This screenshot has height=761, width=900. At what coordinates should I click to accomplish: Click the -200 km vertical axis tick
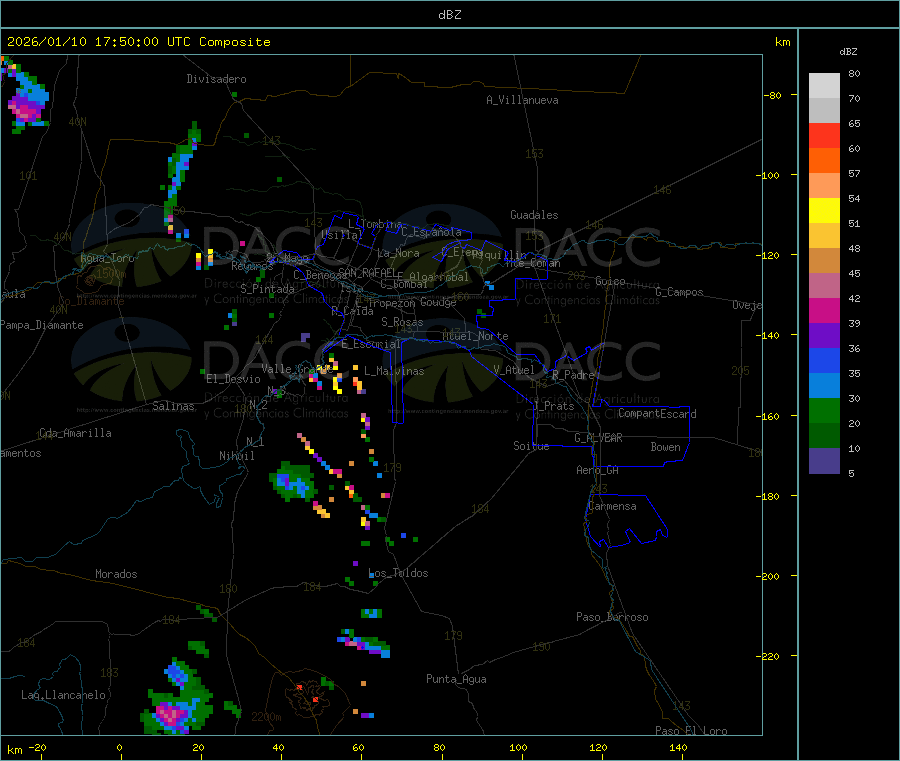click(x=770, y=576)
